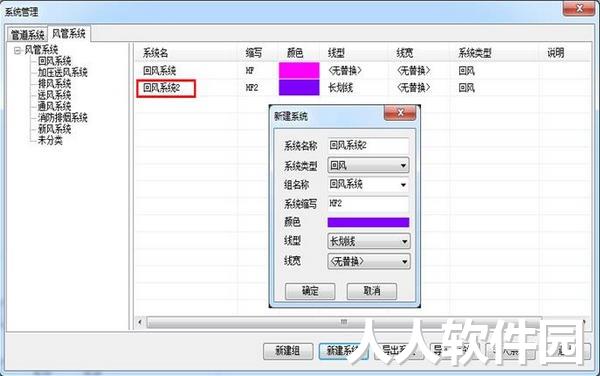Screen dimensions: 600x376
Task: Select 送风系统 in the tree
Action: [x=54, y=95]
